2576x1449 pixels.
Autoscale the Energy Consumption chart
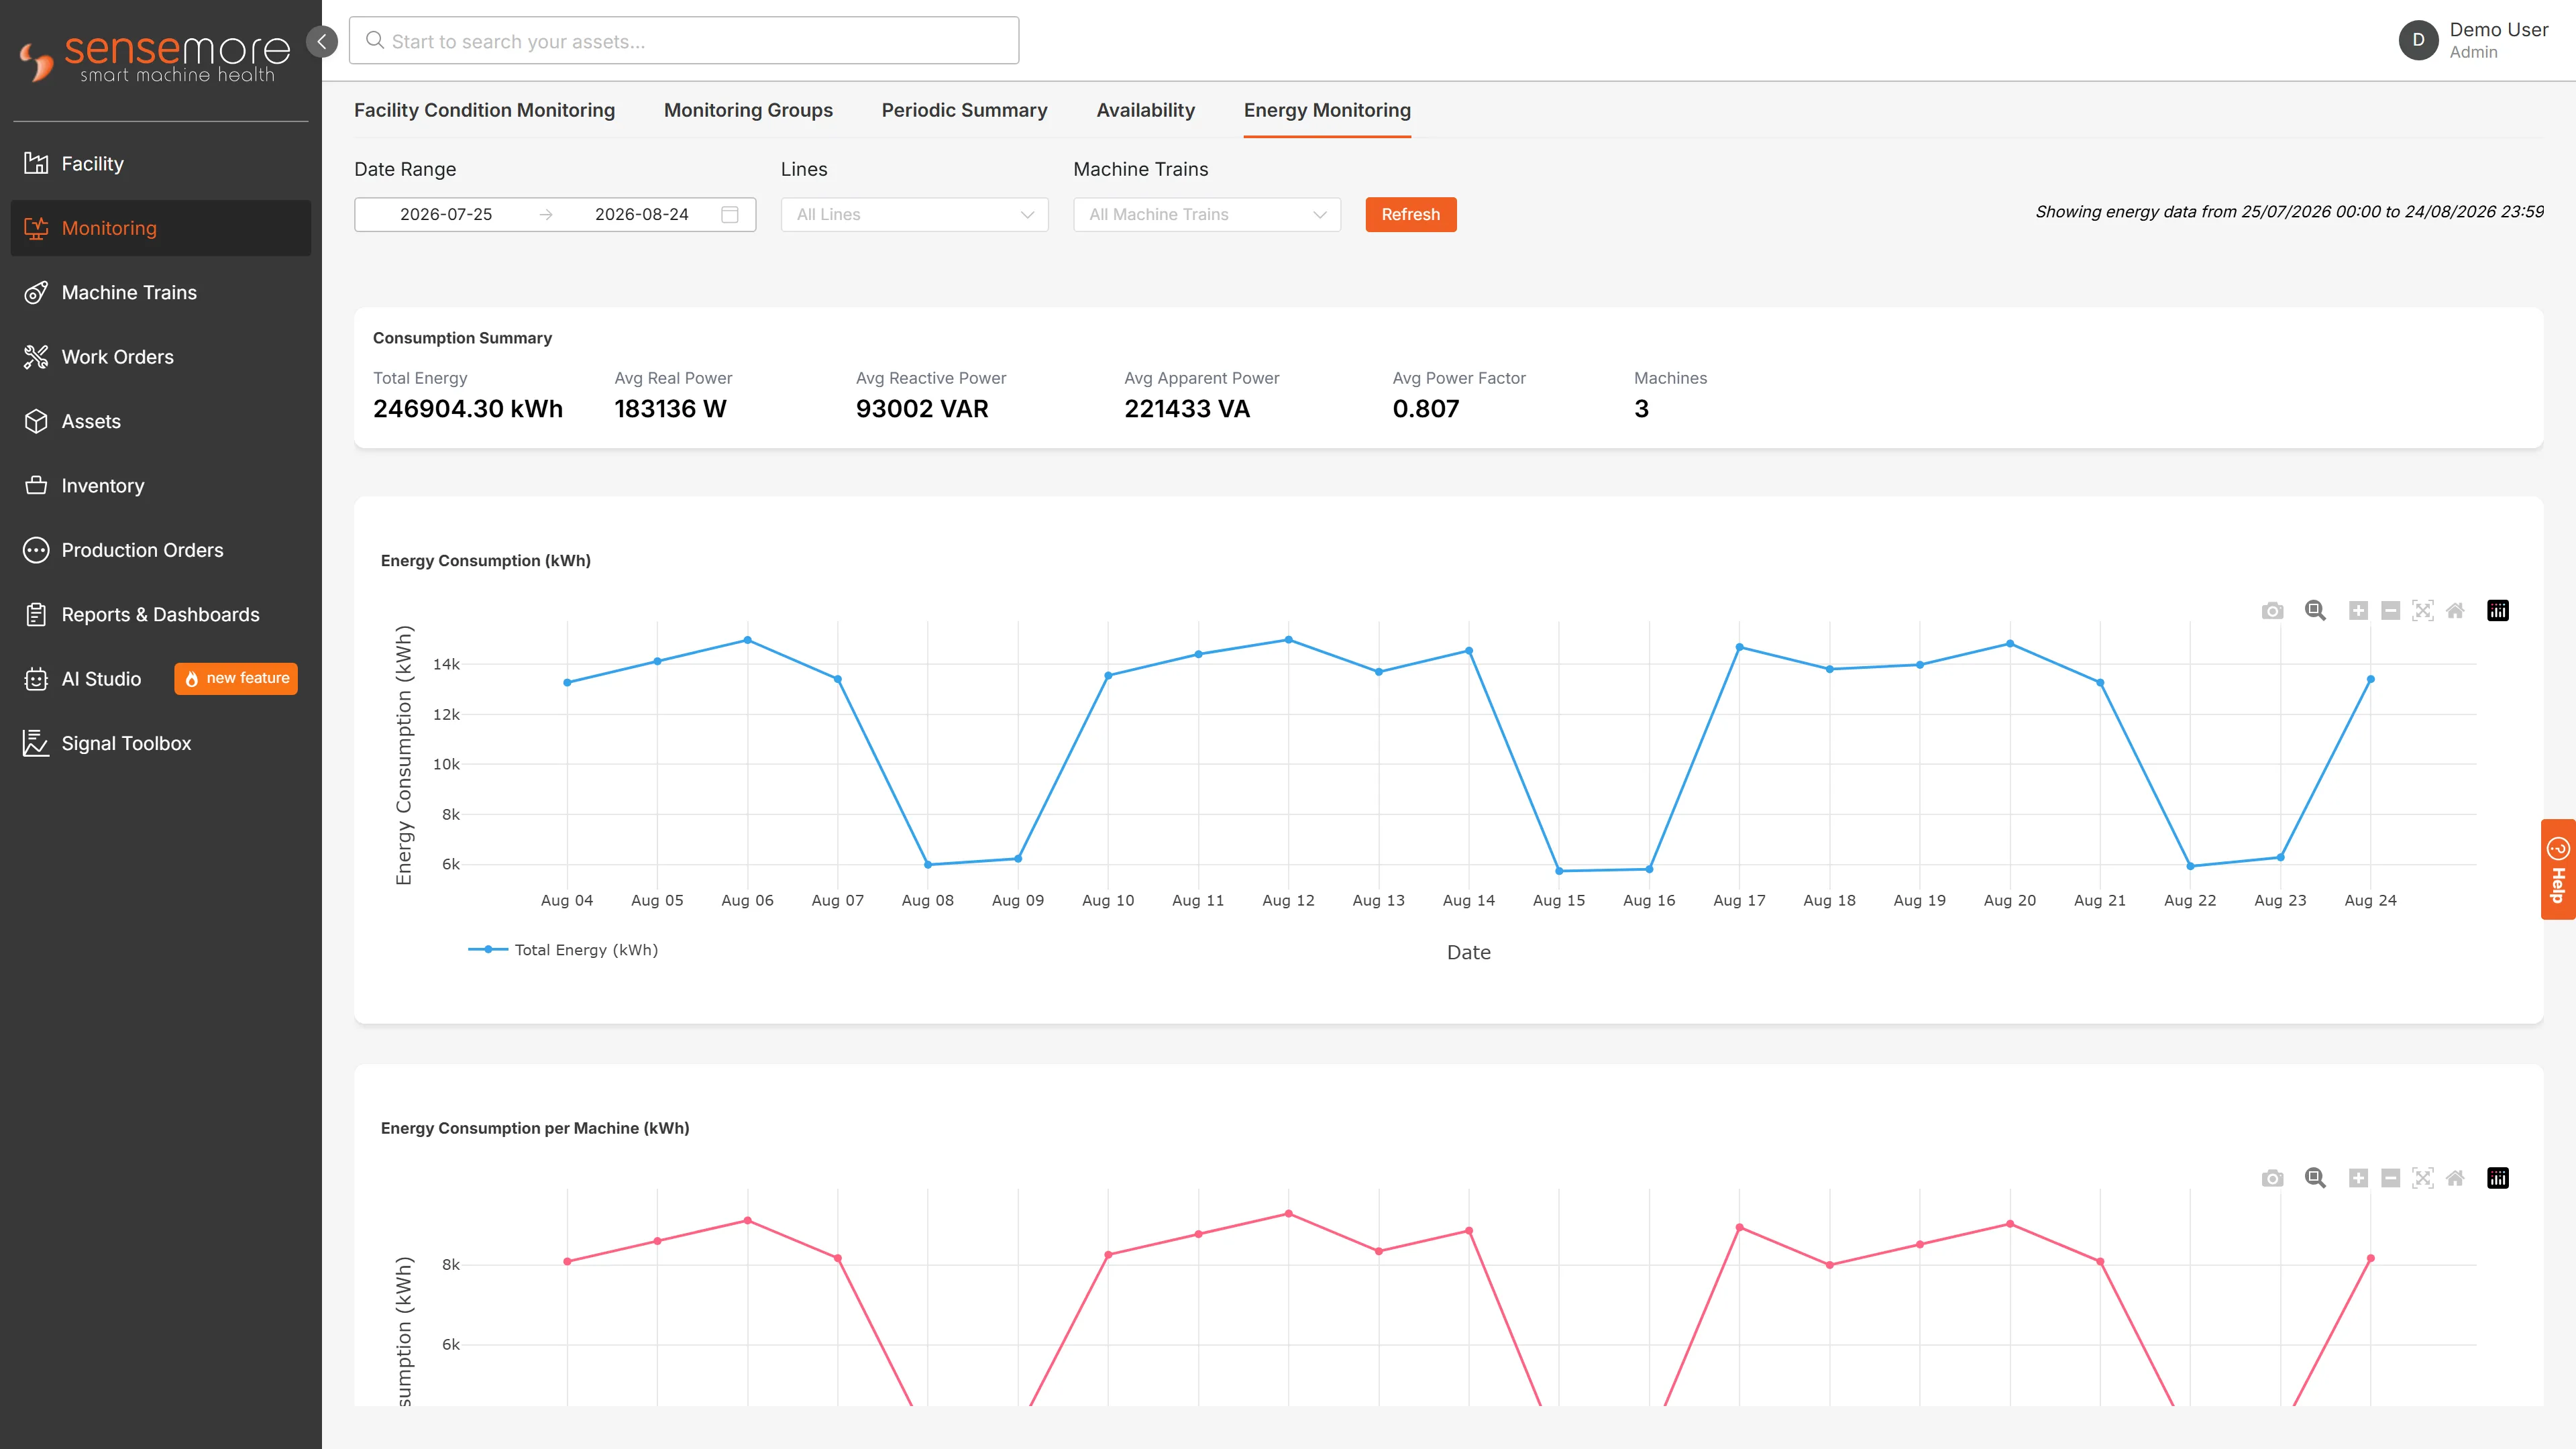[x=2422, y=611]
